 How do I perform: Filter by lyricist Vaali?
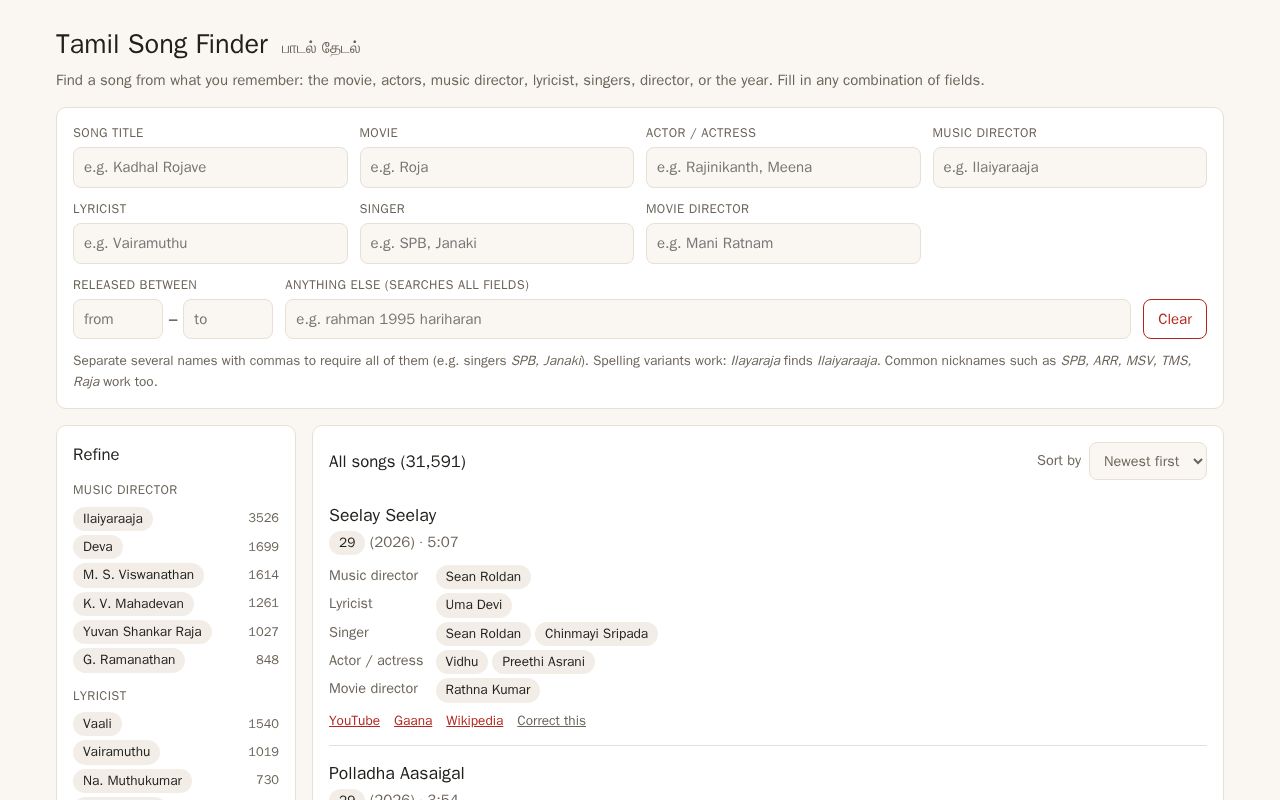click(98, 724)
